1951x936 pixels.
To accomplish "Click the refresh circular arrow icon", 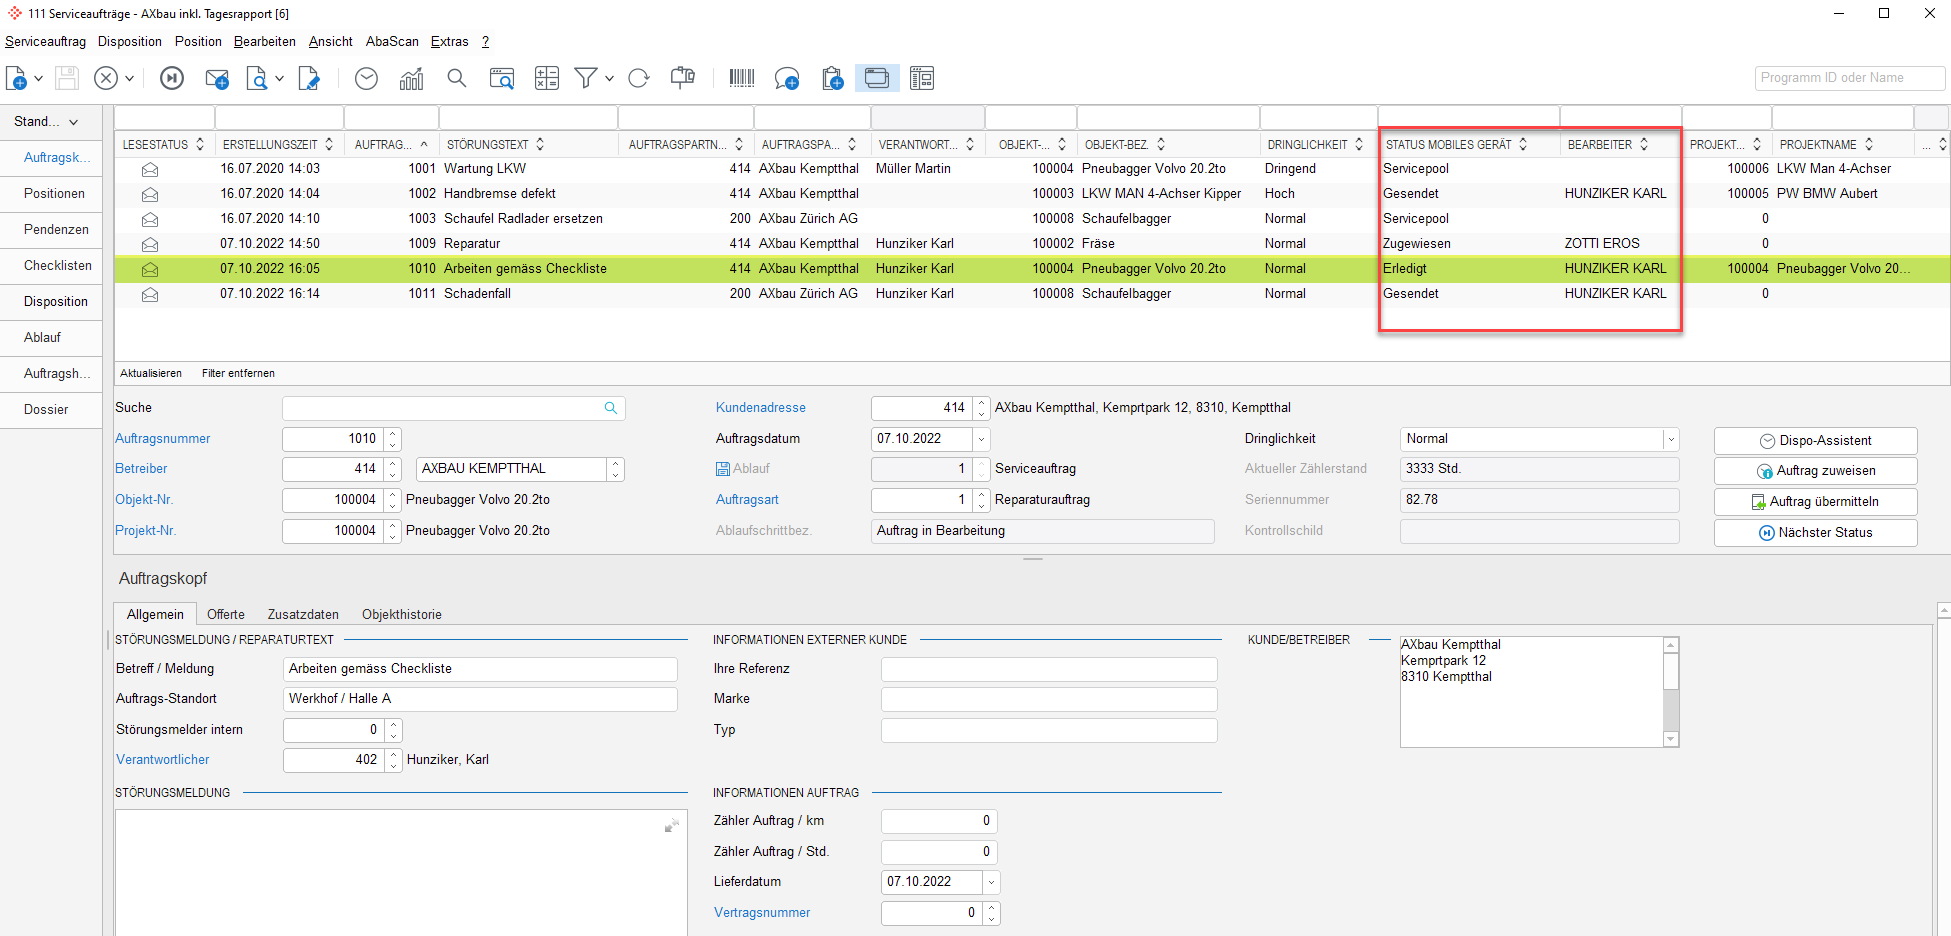I will (639, 78).
